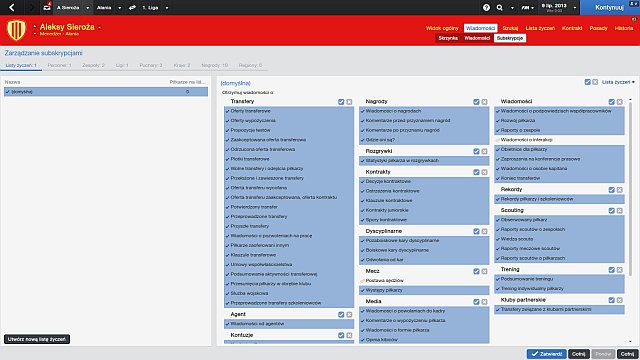This screenshot has height=360, width=640.
Task: Toggle the Służba wojskowa subscription
Action: (289, 293)
